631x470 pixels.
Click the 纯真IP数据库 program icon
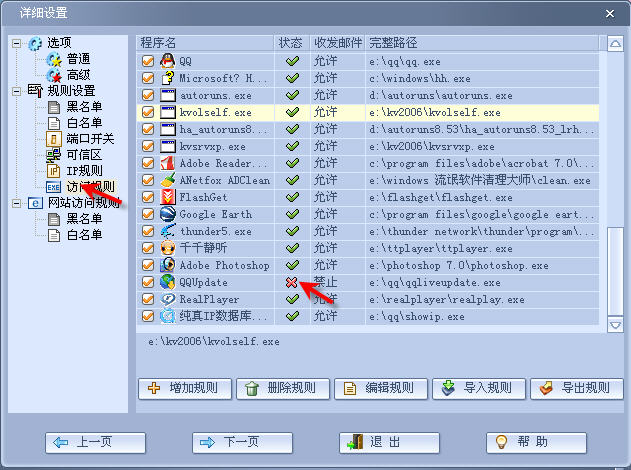[x=167, y=316]
